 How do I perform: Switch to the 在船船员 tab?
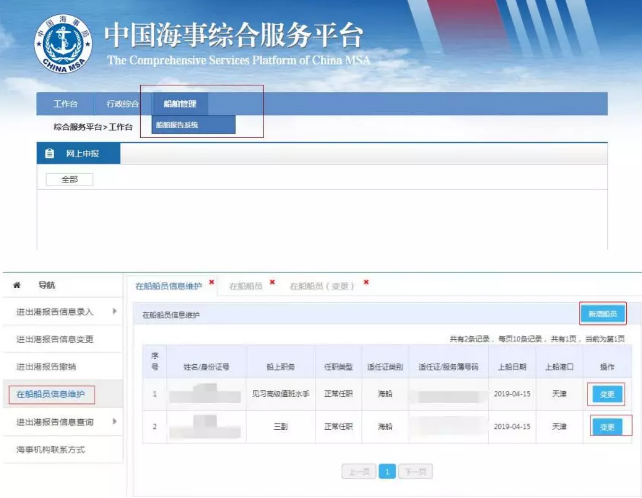(x=246, y=286)
